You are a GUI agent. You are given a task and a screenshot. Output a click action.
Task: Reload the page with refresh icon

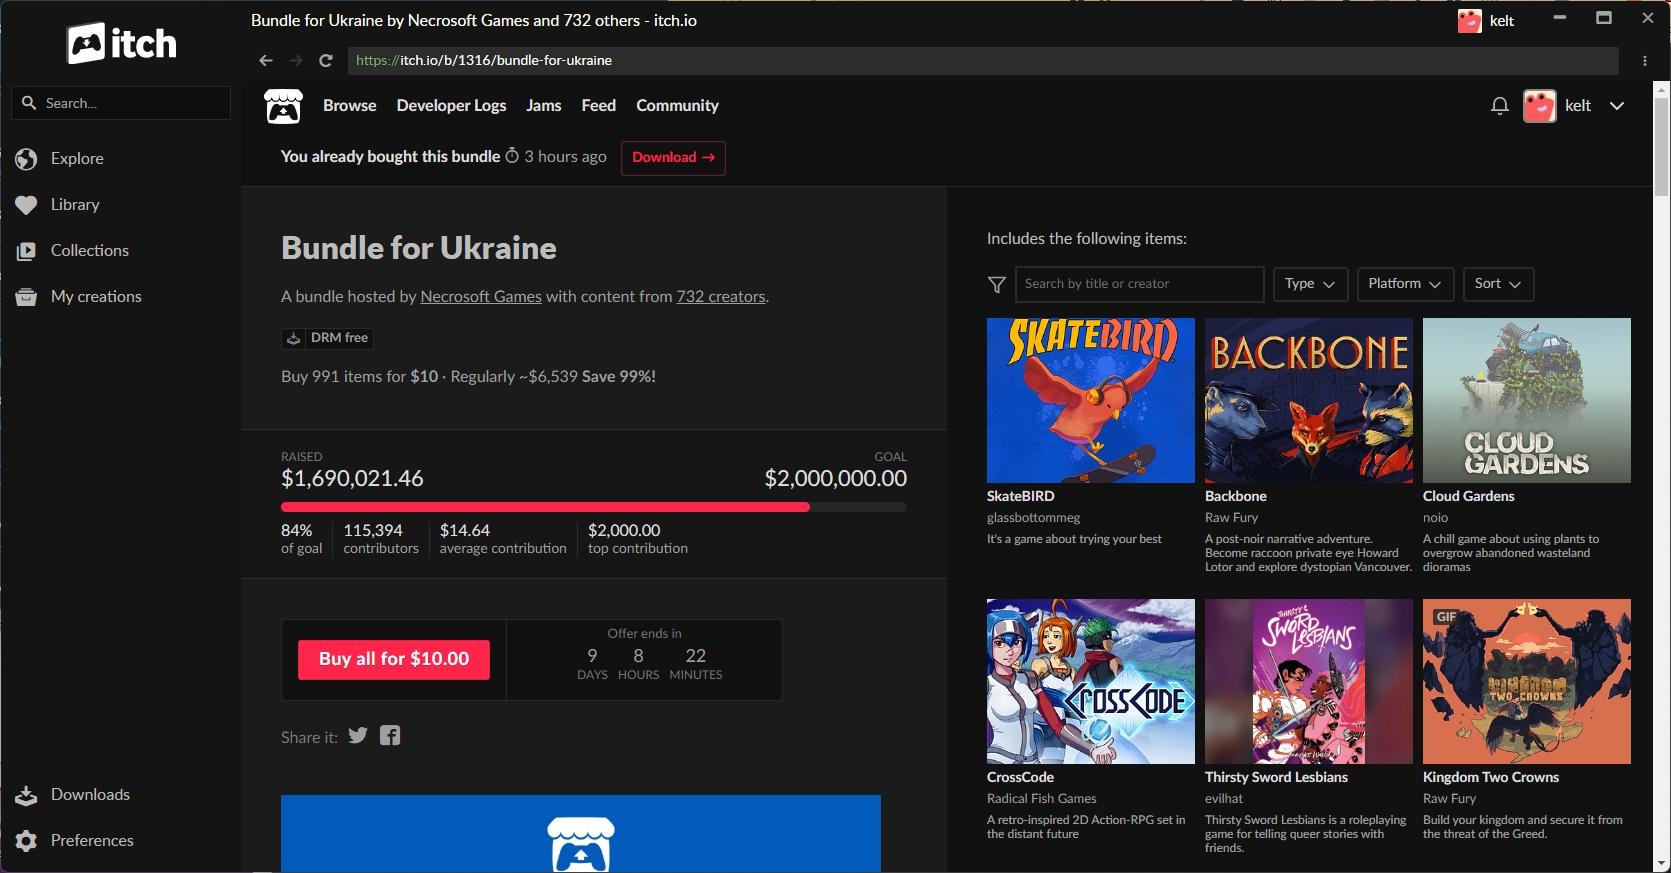pos(326,60)
